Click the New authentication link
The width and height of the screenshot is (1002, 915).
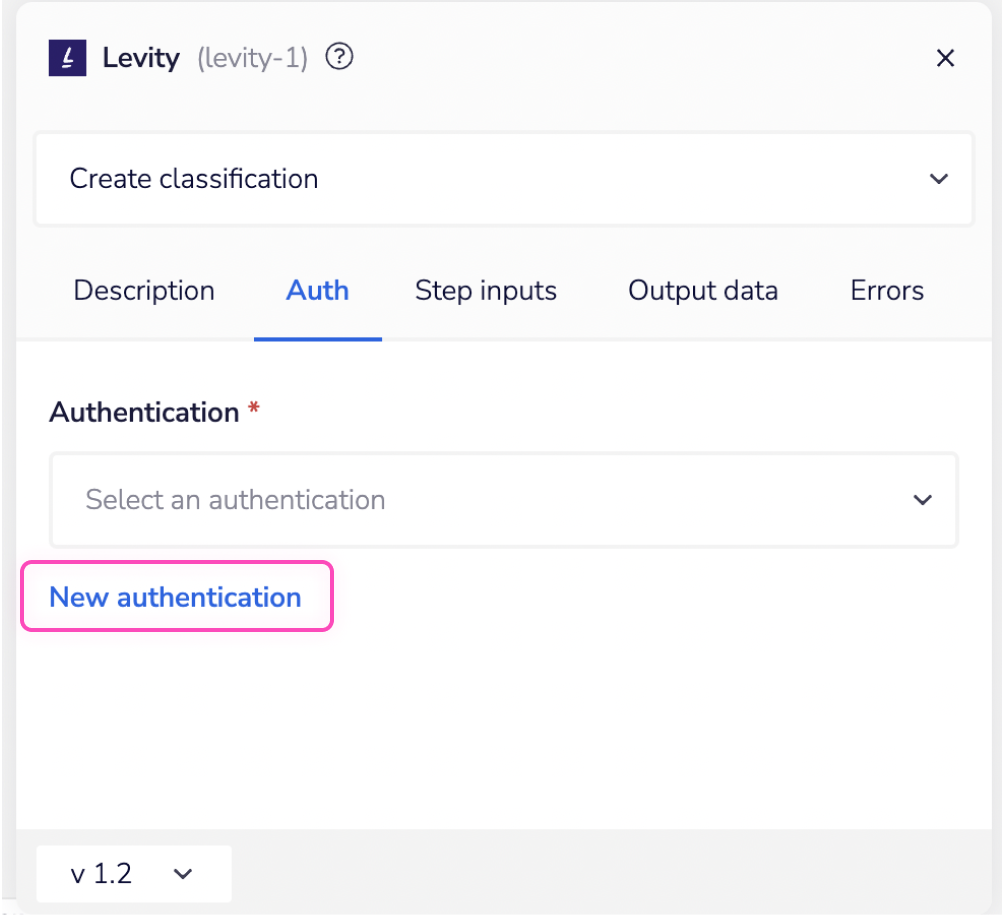coord(176,596)
